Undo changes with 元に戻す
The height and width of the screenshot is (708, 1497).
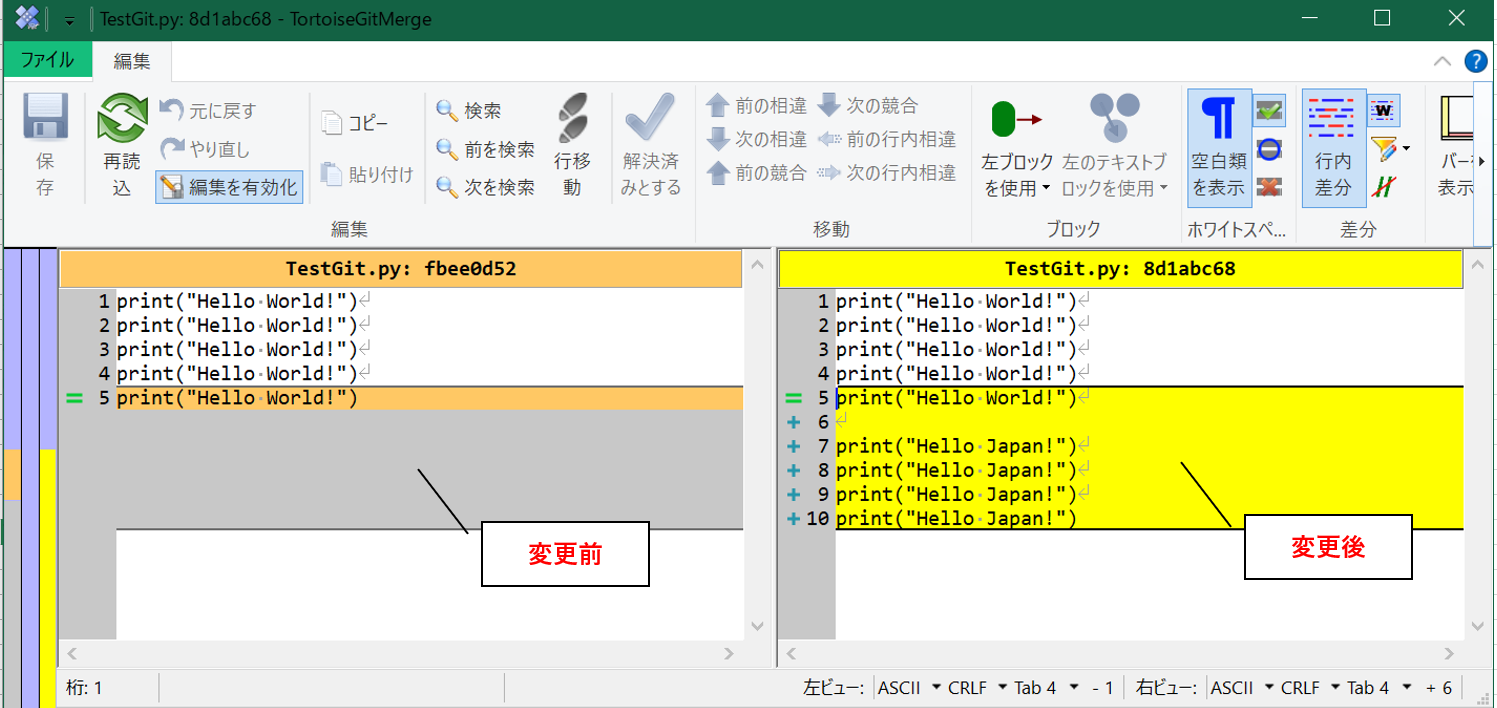coord(209,110)
